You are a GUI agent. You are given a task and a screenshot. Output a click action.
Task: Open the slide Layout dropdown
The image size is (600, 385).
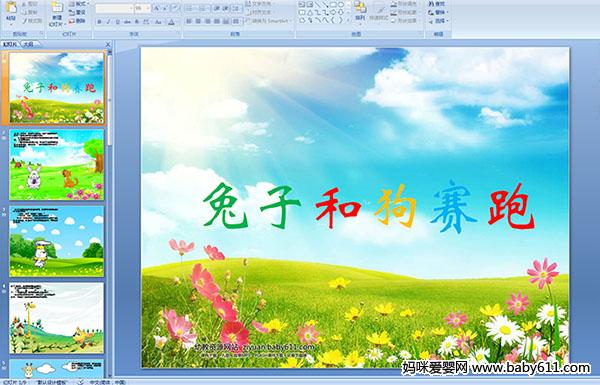pyautogui.click(x=78, y=4)
